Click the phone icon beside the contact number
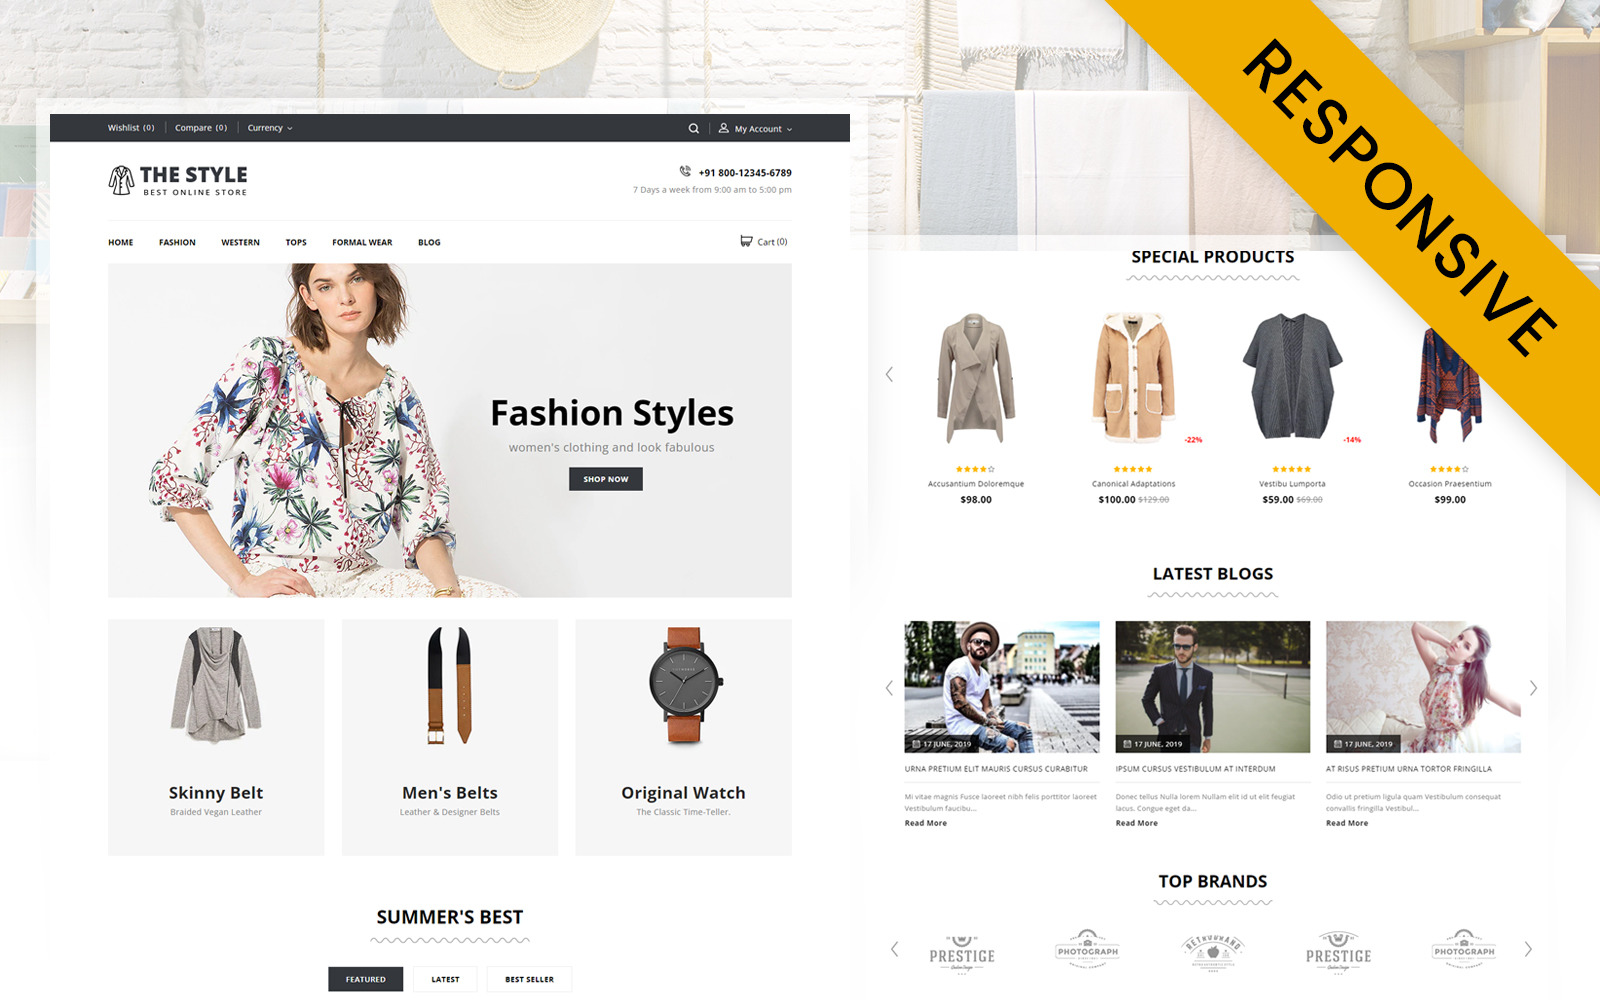 pos(683,172)
